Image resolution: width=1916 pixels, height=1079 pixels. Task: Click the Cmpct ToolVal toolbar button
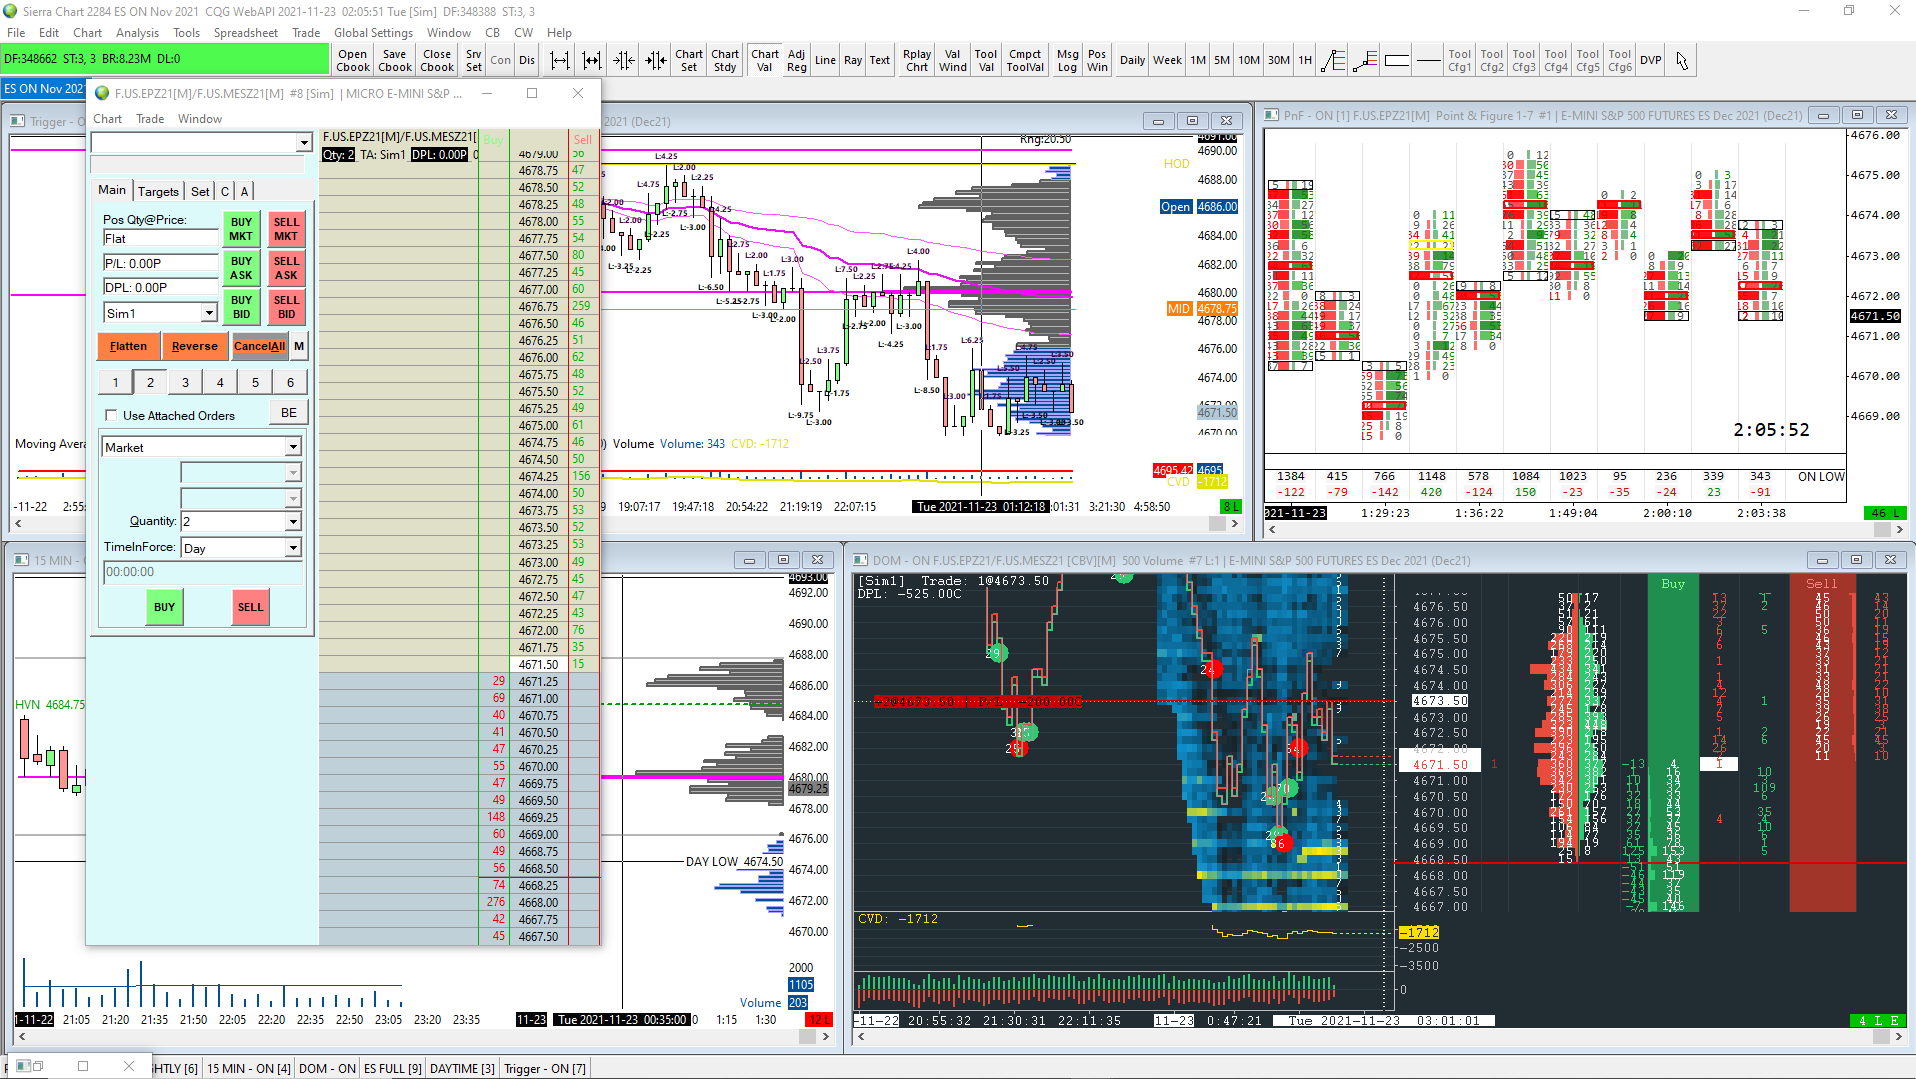1025,61
